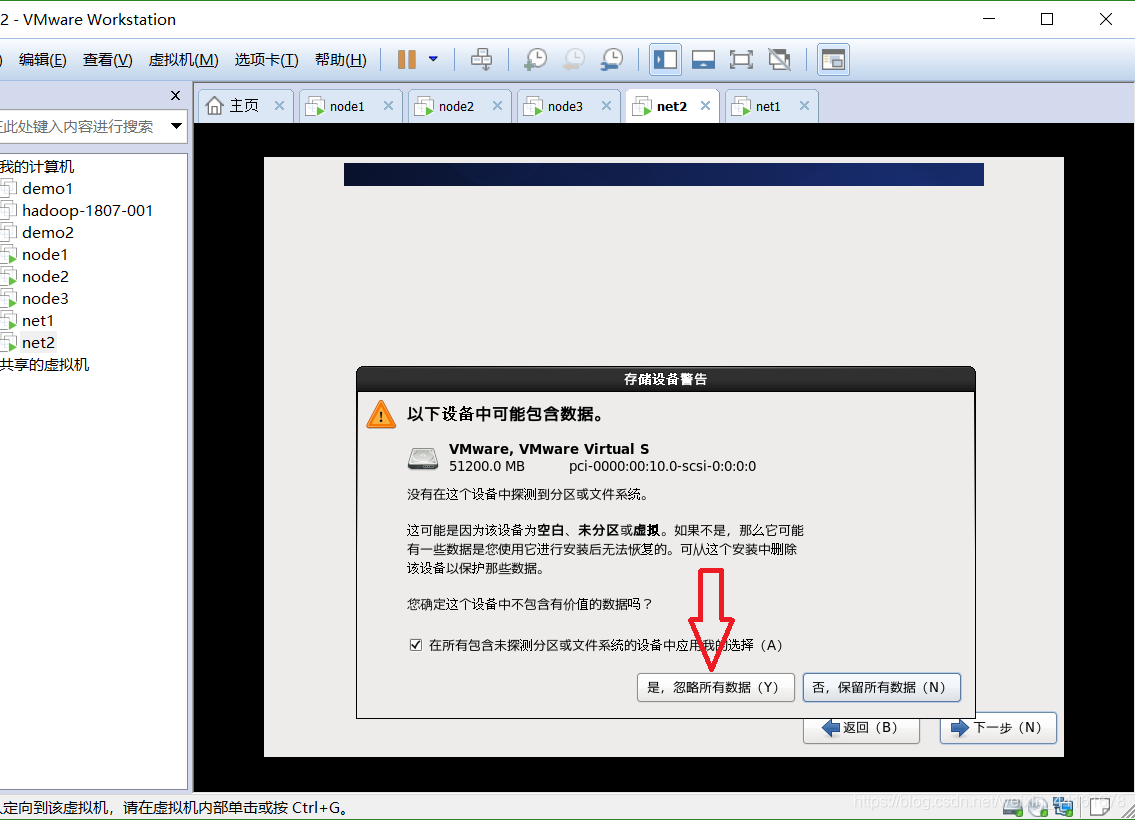This screenshot has width=1135, height=820.
Task: Click the revert to snapshot icon
Action: pos(573,59)
